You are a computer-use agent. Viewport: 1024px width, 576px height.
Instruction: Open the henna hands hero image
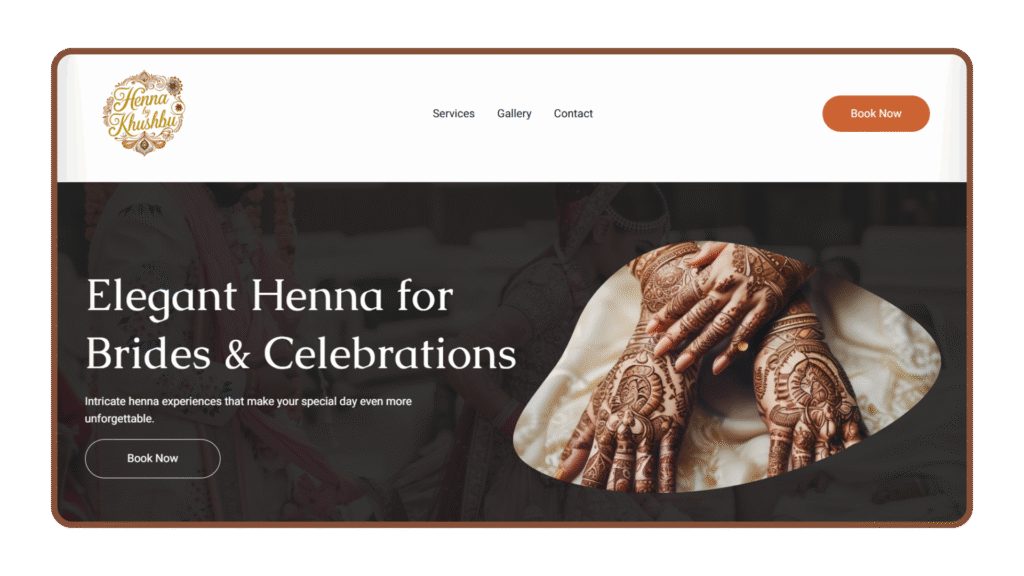pos(726,366)
